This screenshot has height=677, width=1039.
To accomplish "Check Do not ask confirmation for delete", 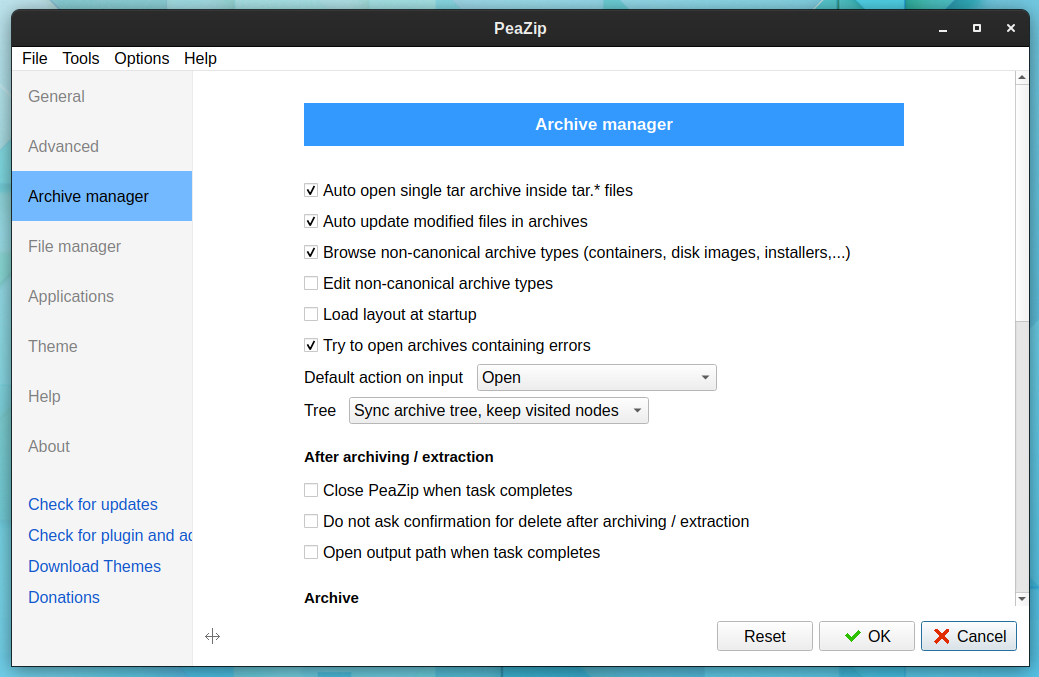I will (x=311, y=521).
